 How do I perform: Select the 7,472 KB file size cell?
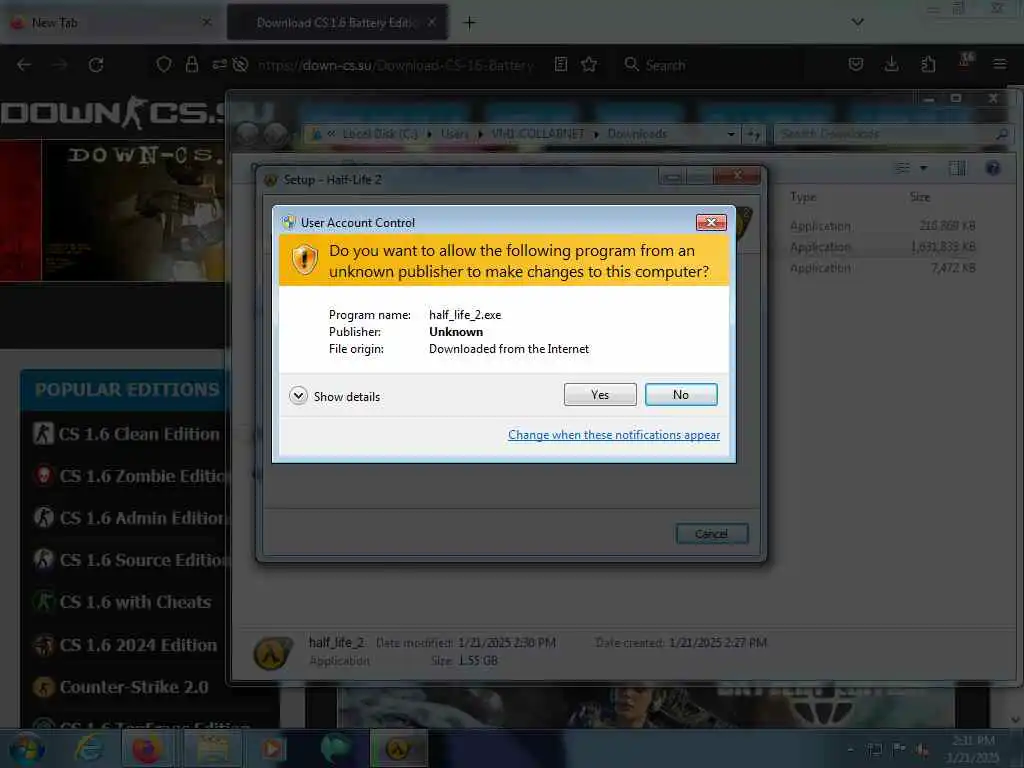(953, 268)
